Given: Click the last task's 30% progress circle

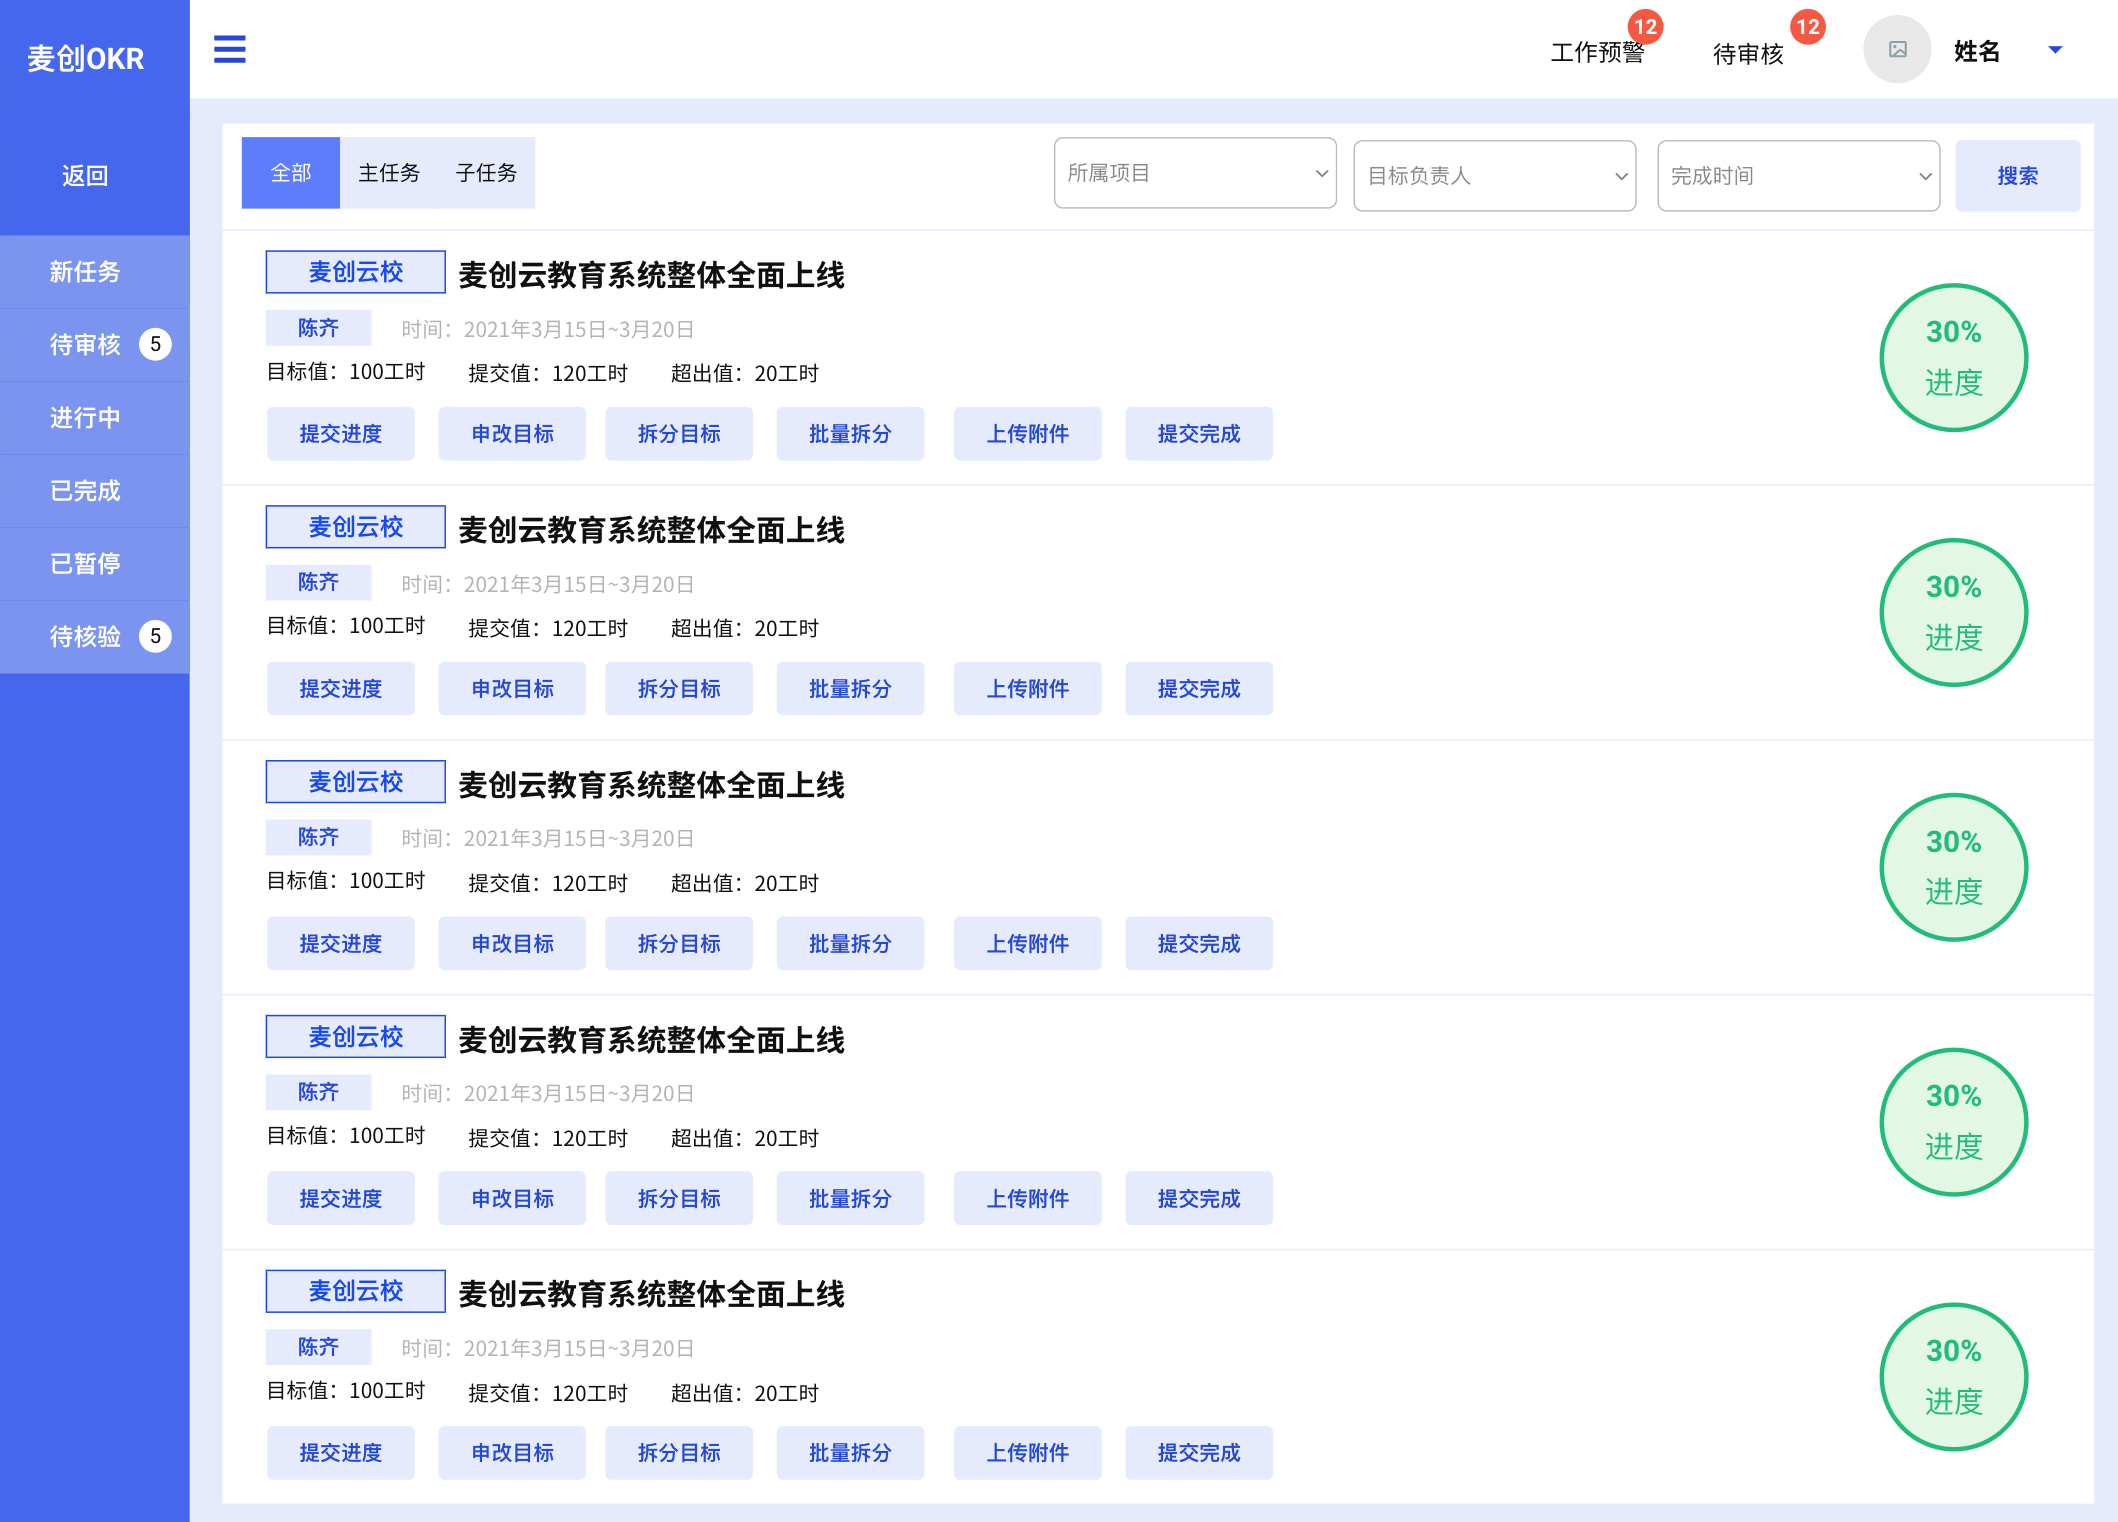Looking at the screenshot, I should [x=1952, y=1376].
